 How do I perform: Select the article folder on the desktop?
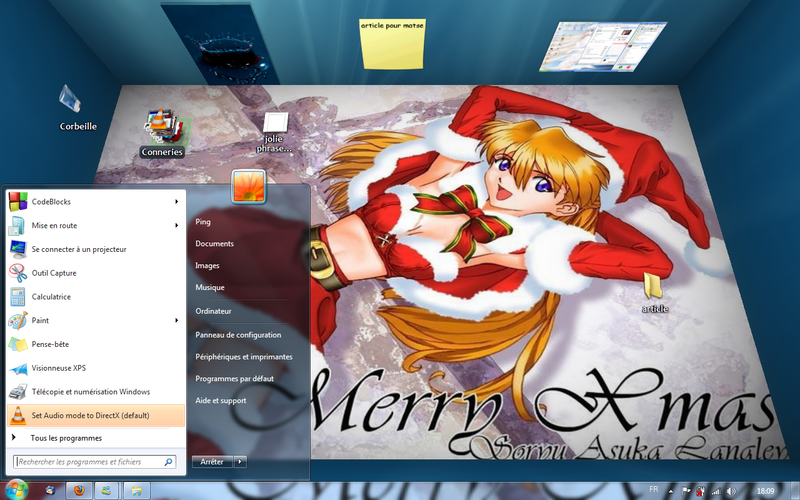pyautogui.click(x=655, y=292)
